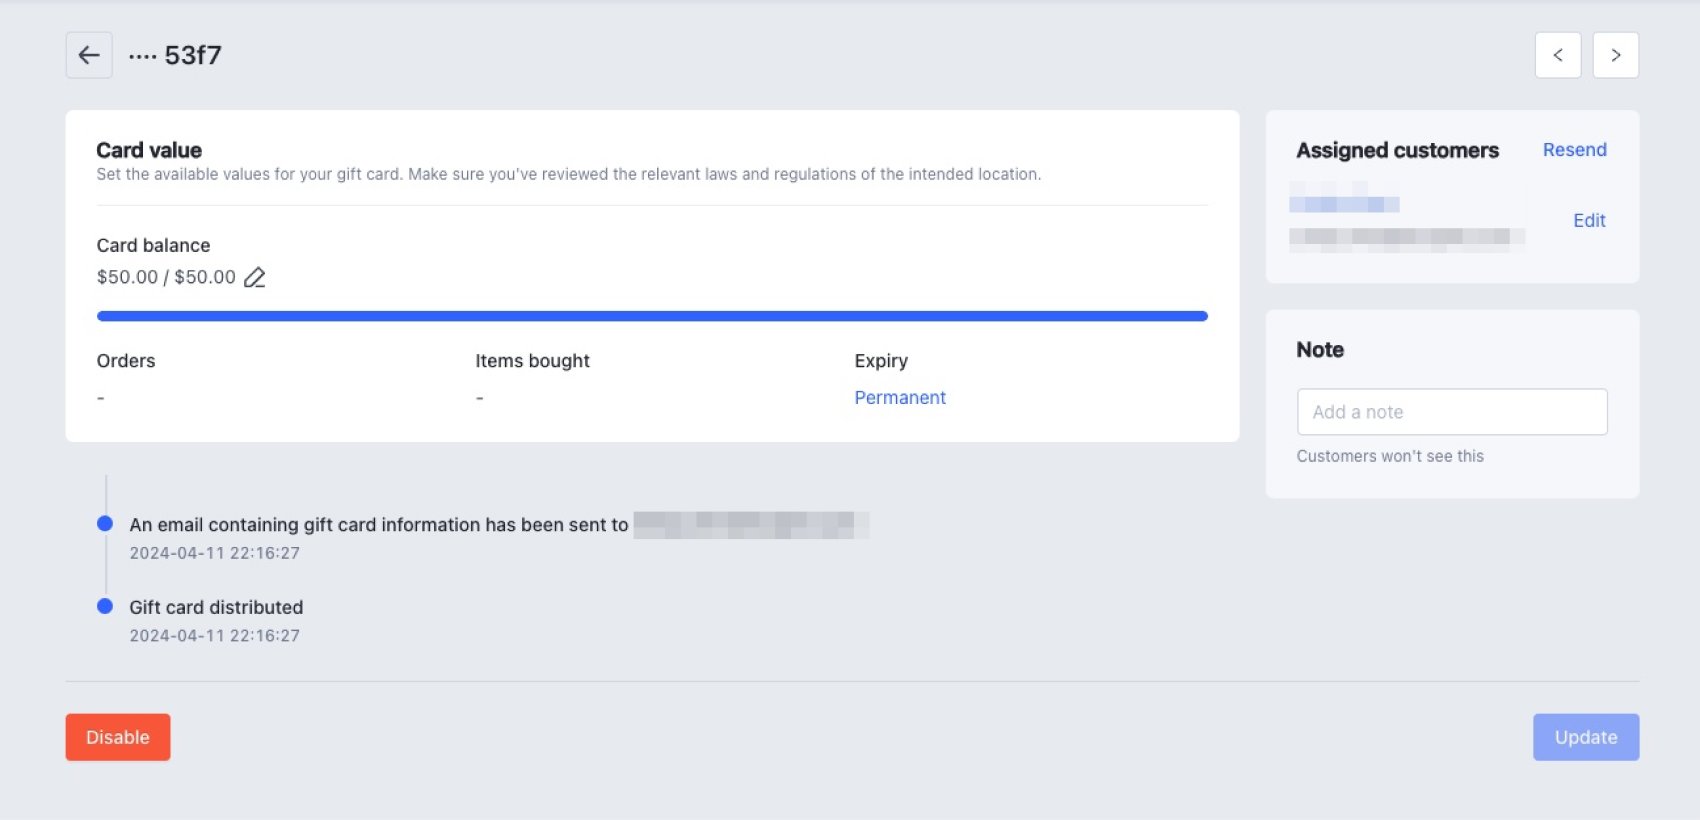Click the Gift card distributed timeline dot
This screenshot has width=1700, height=820.
tap(105, 606)
